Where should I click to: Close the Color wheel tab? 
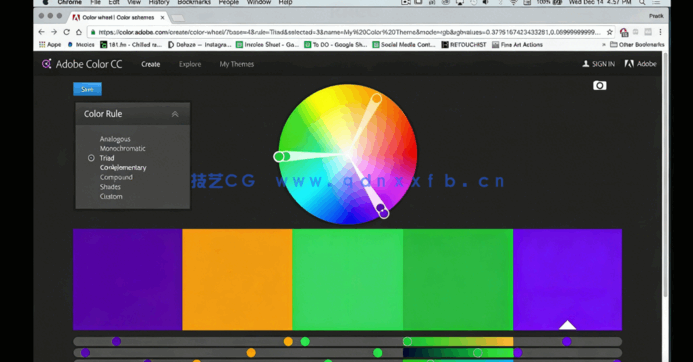162,18
